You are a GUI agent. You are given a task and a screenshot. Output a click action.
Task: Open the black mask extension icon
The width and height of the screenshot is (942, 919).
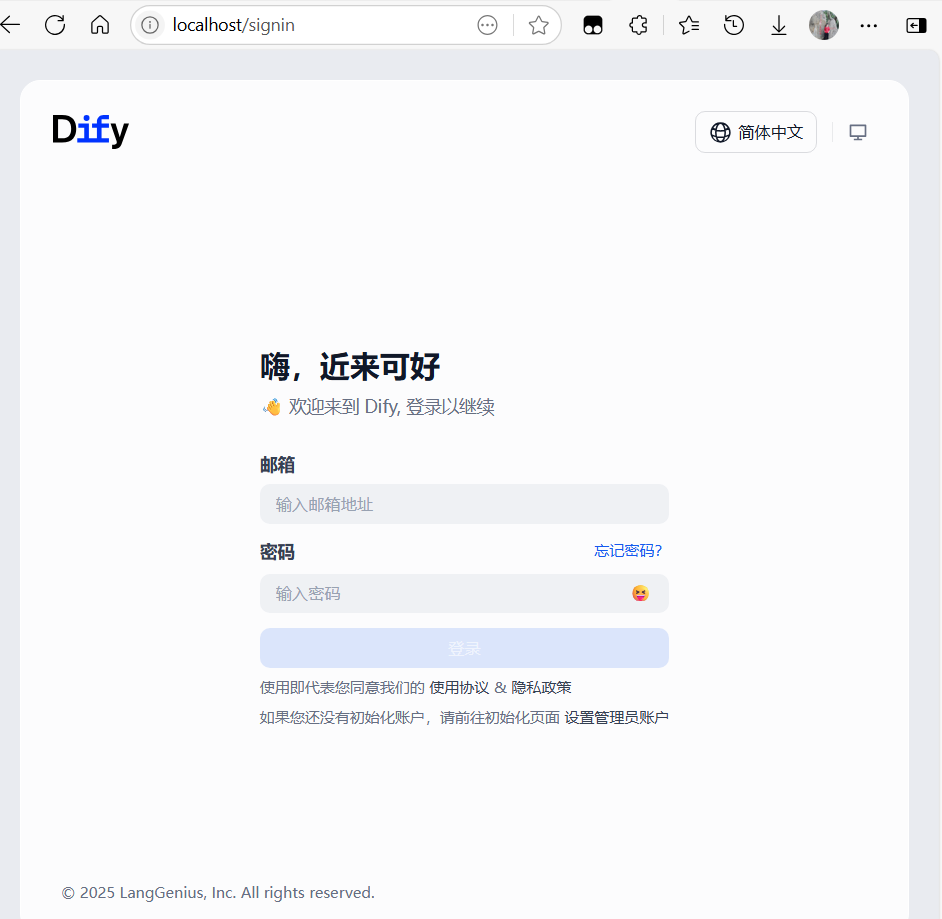[x=593, y=25]
